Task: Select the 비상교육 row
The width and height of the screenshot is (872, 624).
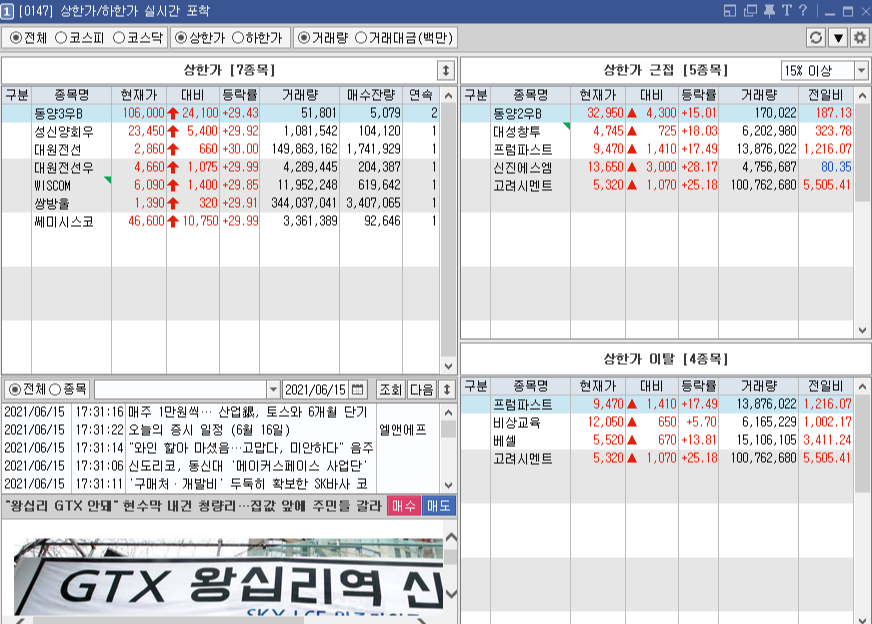Action: point(657,422)
